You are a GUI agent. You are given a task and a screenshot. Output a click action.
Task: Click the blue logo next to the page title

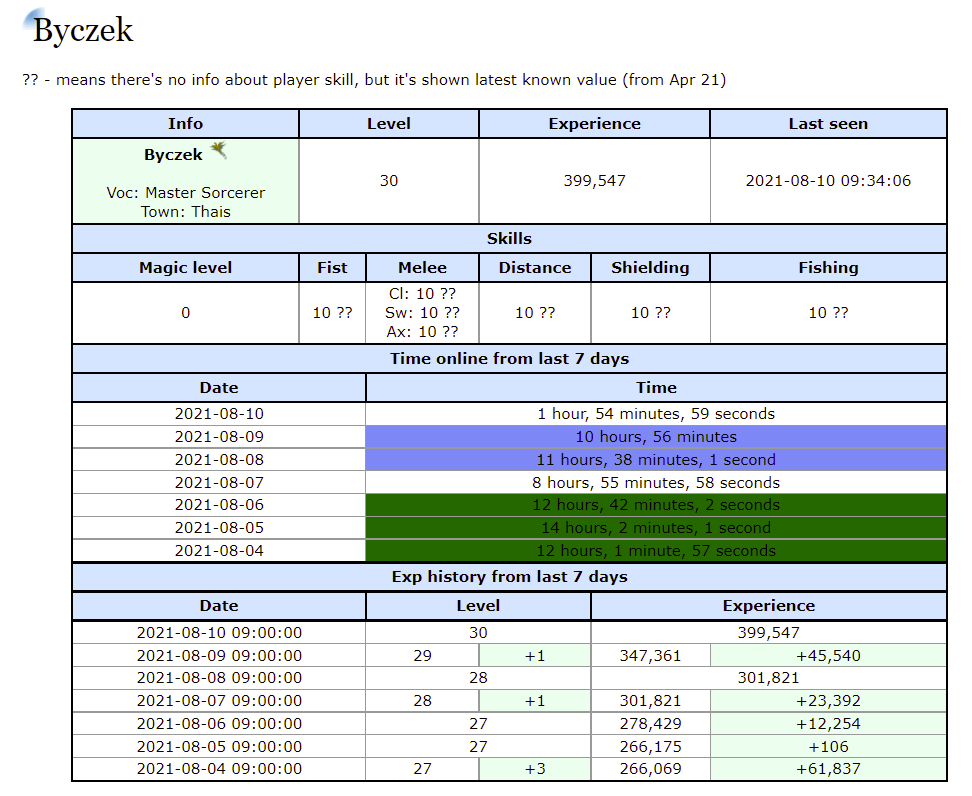pos(35,20)
